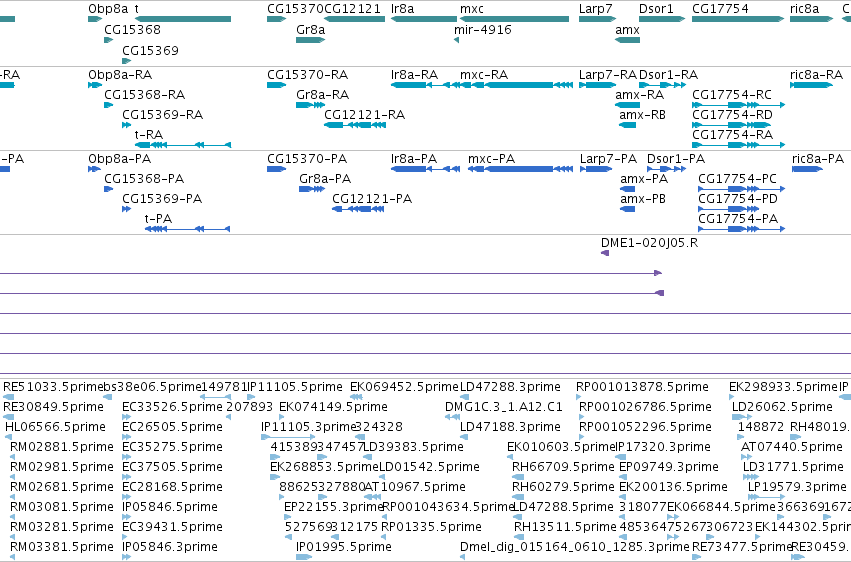This screenshot has height=562, width=851.
Task: Select the RH66709.5prime EST label
Action: [x=563, y=467]
